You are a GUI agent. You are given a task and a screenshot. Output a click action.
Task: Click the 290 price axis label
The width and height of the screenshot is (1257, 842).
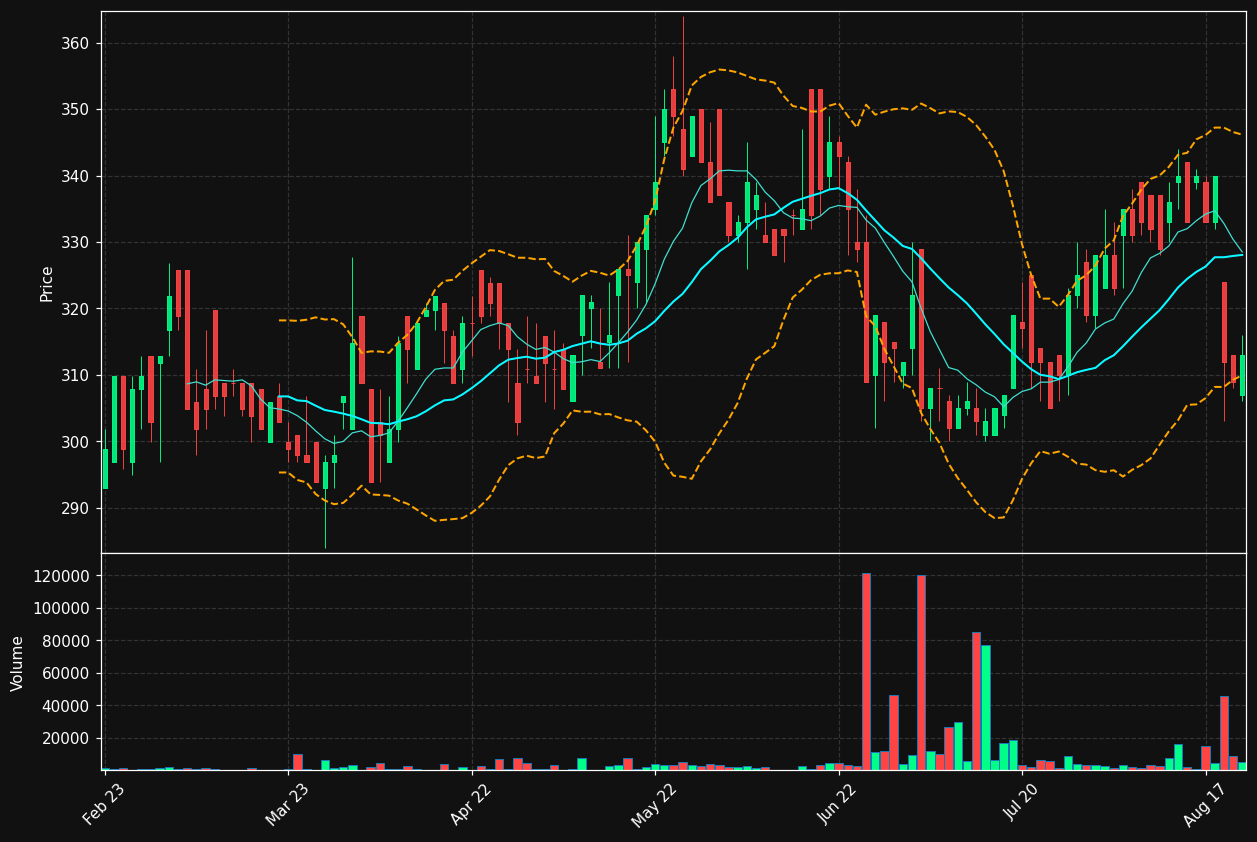coord(76,509)
